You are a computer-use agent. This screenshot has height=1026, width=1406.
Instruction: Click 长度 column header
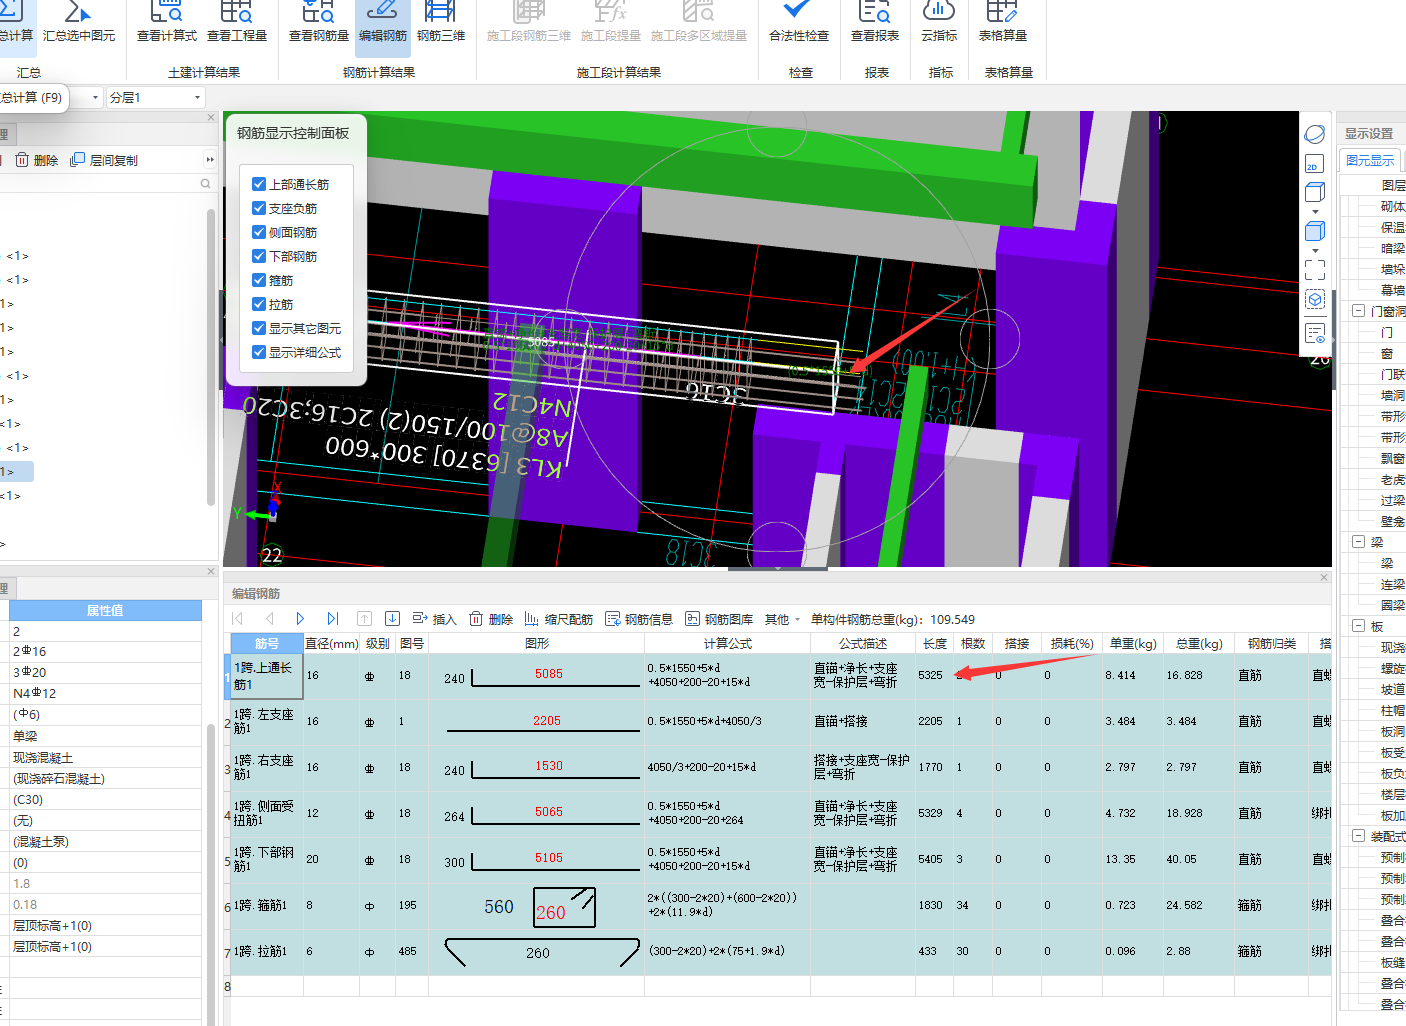(x=935, y=643)
